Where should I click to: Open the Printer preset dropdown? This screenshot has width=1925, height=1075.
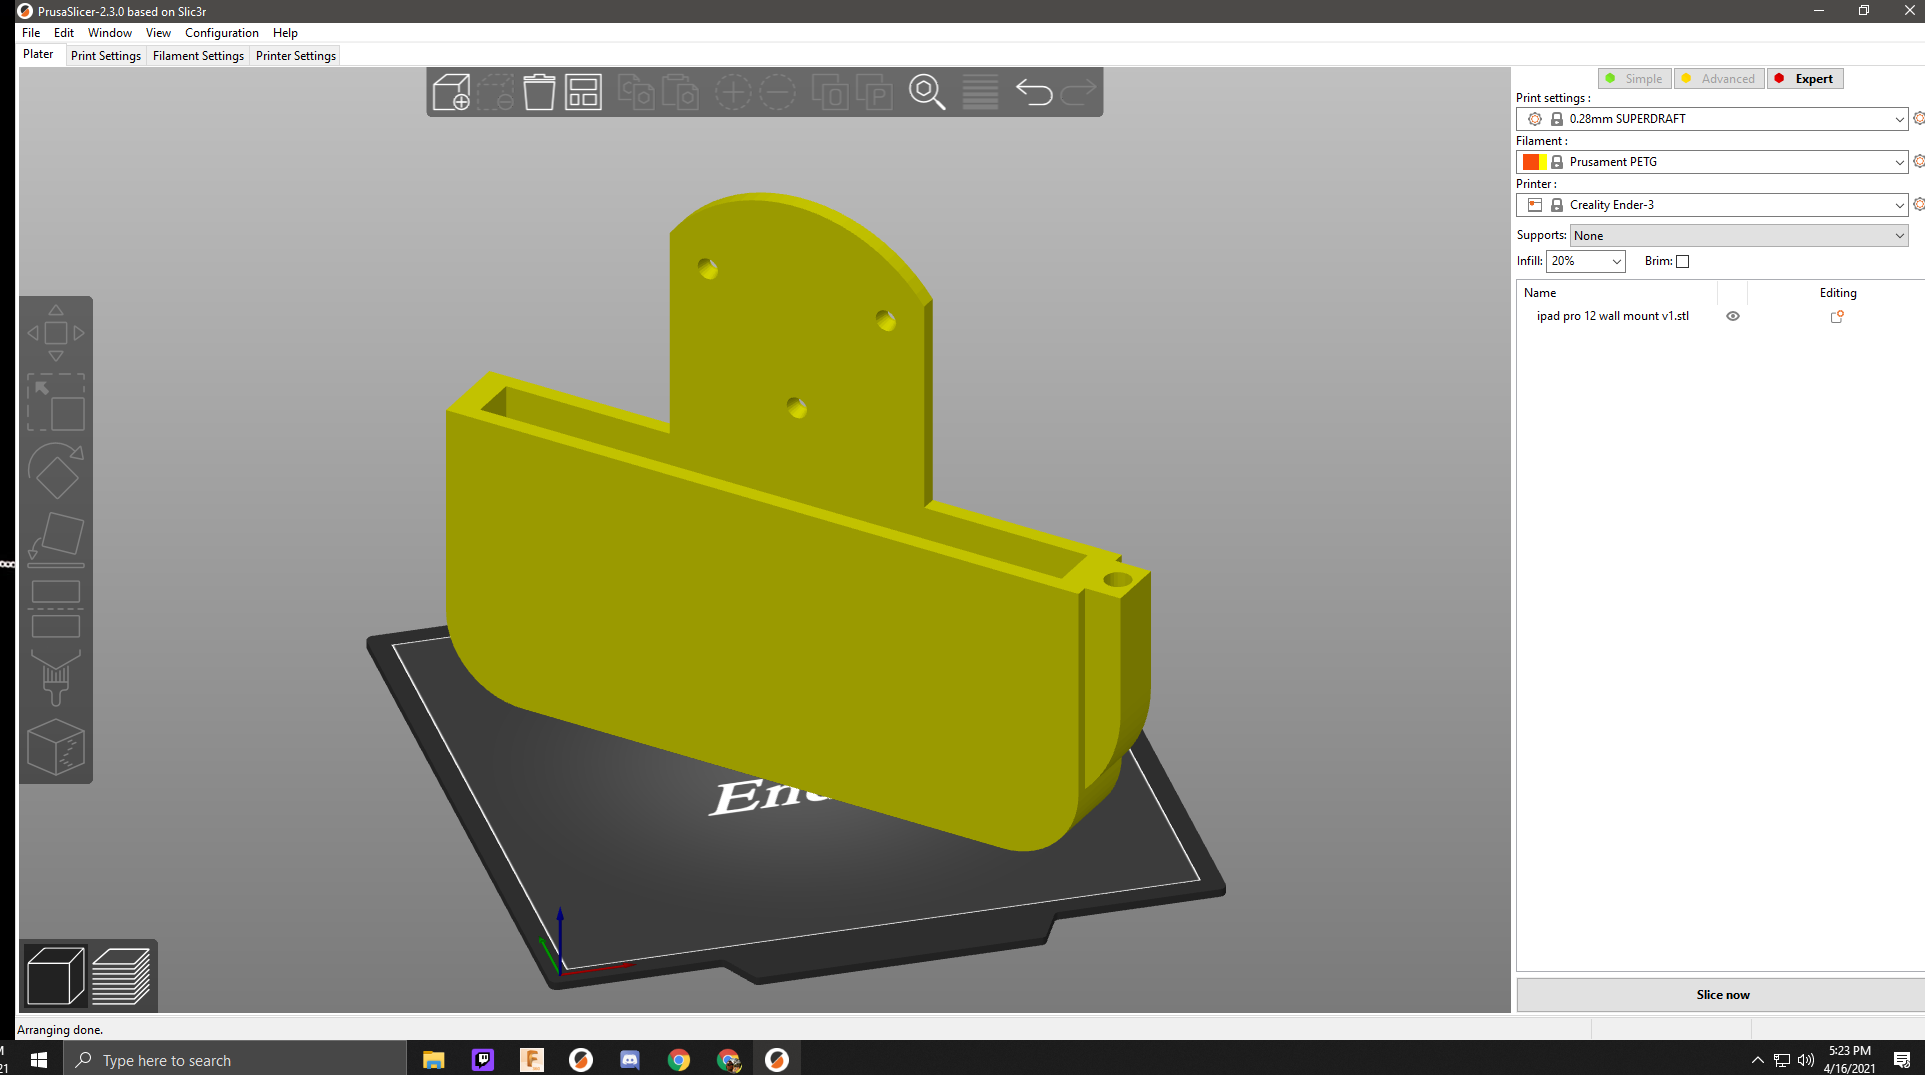click(x=1712, y=205)
